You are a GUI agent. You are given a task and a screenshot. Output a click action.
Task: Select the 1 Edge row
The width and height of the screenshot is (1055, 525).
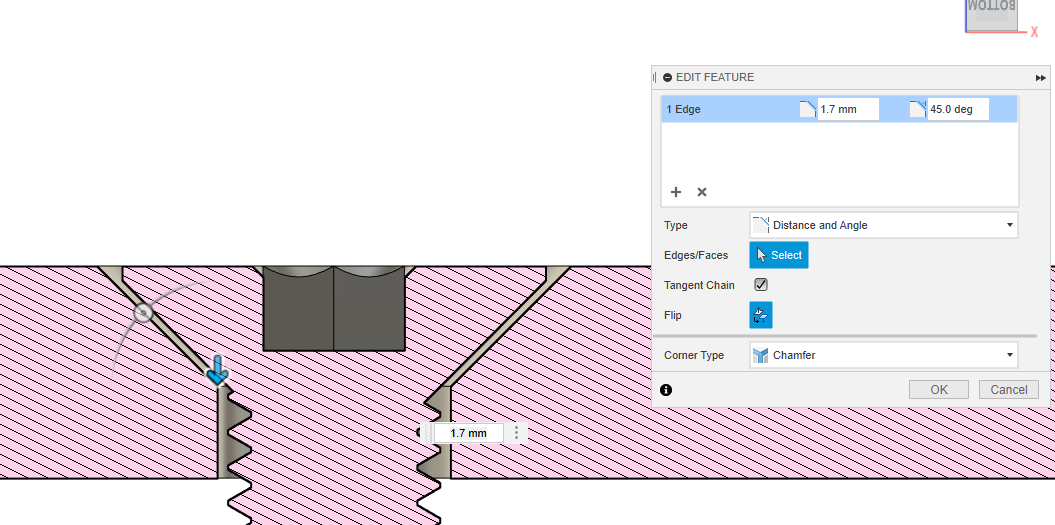tap(840, 109)
